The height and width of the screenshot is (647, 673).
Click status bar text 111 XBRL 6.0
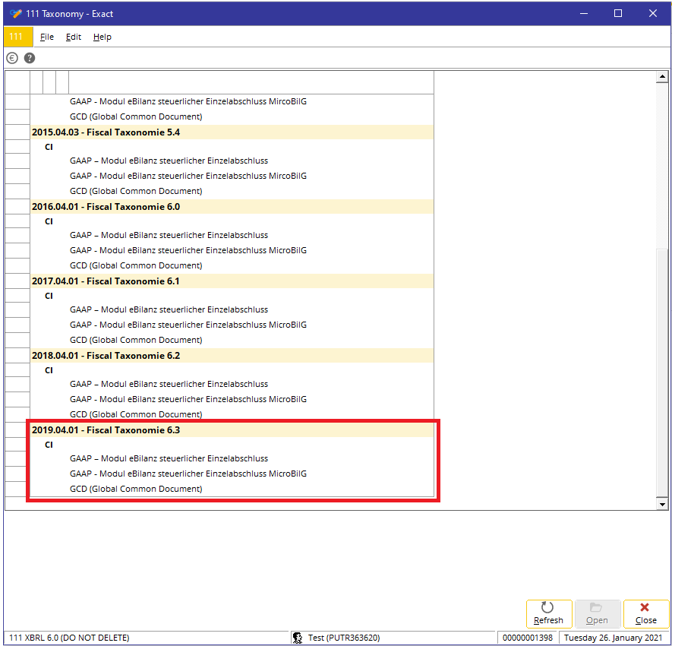click(69, 638)
